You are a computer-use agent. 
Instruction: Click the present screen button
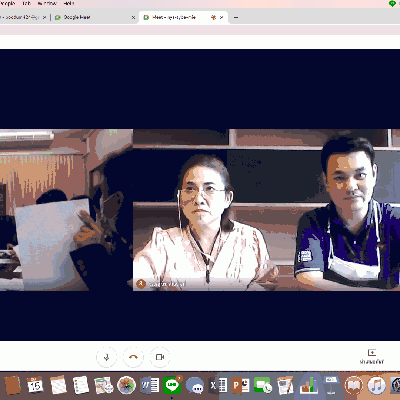372,356
